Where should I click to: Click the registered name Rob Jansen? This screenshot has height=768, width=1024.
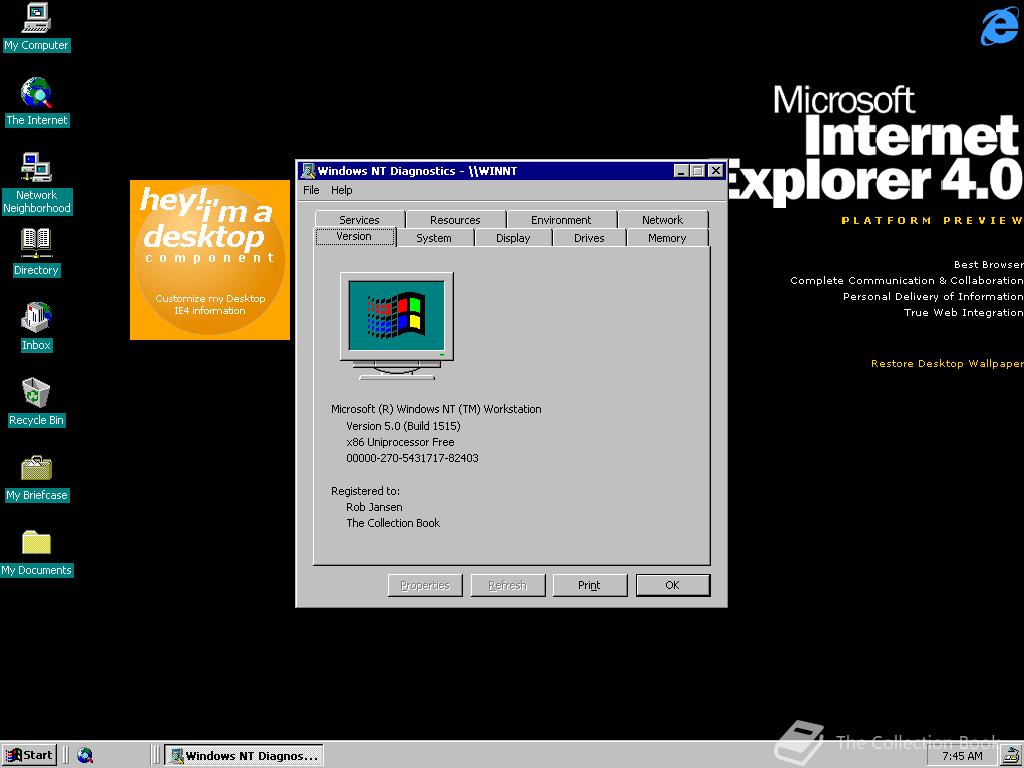[x=374, y=507]
